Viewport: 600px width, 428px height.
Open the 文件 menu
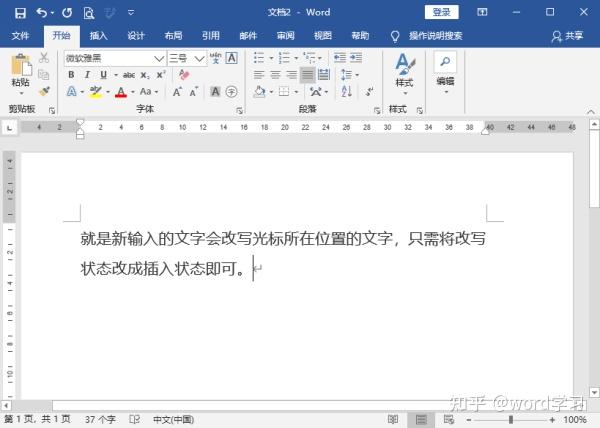[x=20, y=36]
